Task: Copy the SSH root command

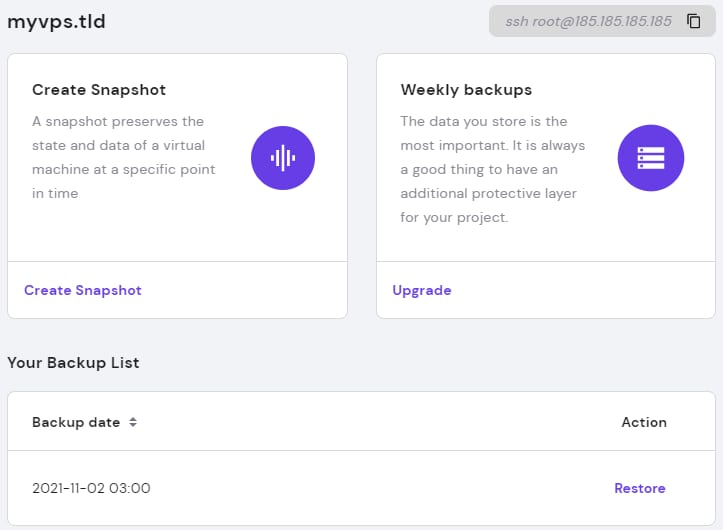Action: 694,21
